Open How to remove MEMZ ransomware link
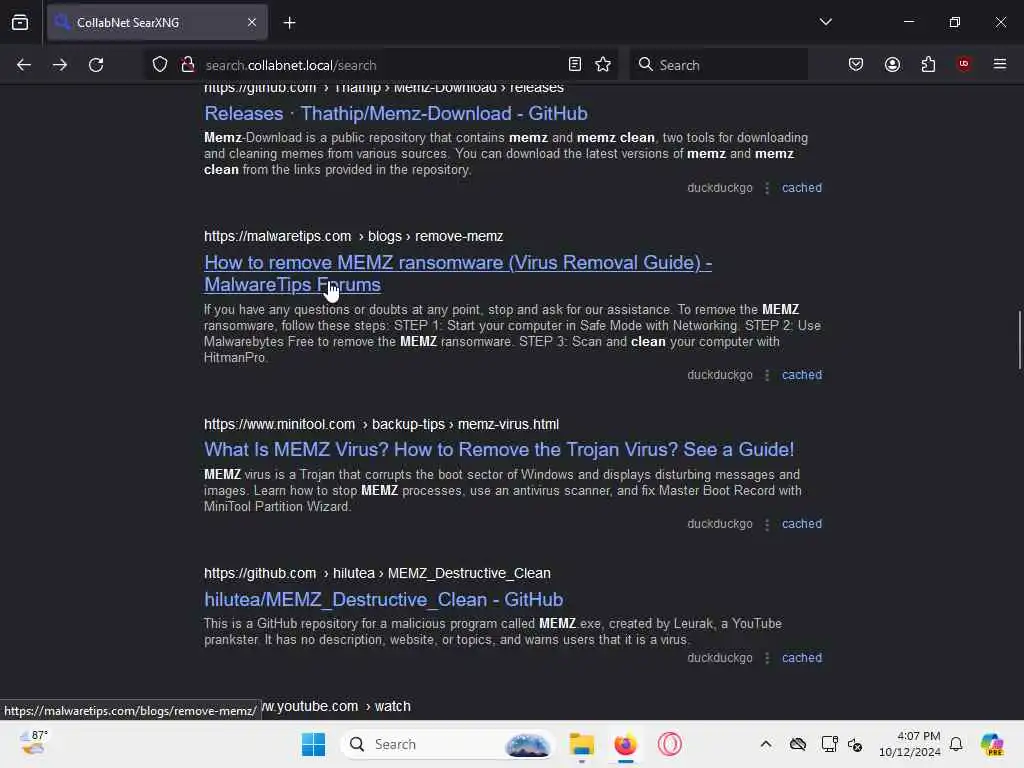The height and width of the screenshot is (768, 1024). tap(458, 274)
